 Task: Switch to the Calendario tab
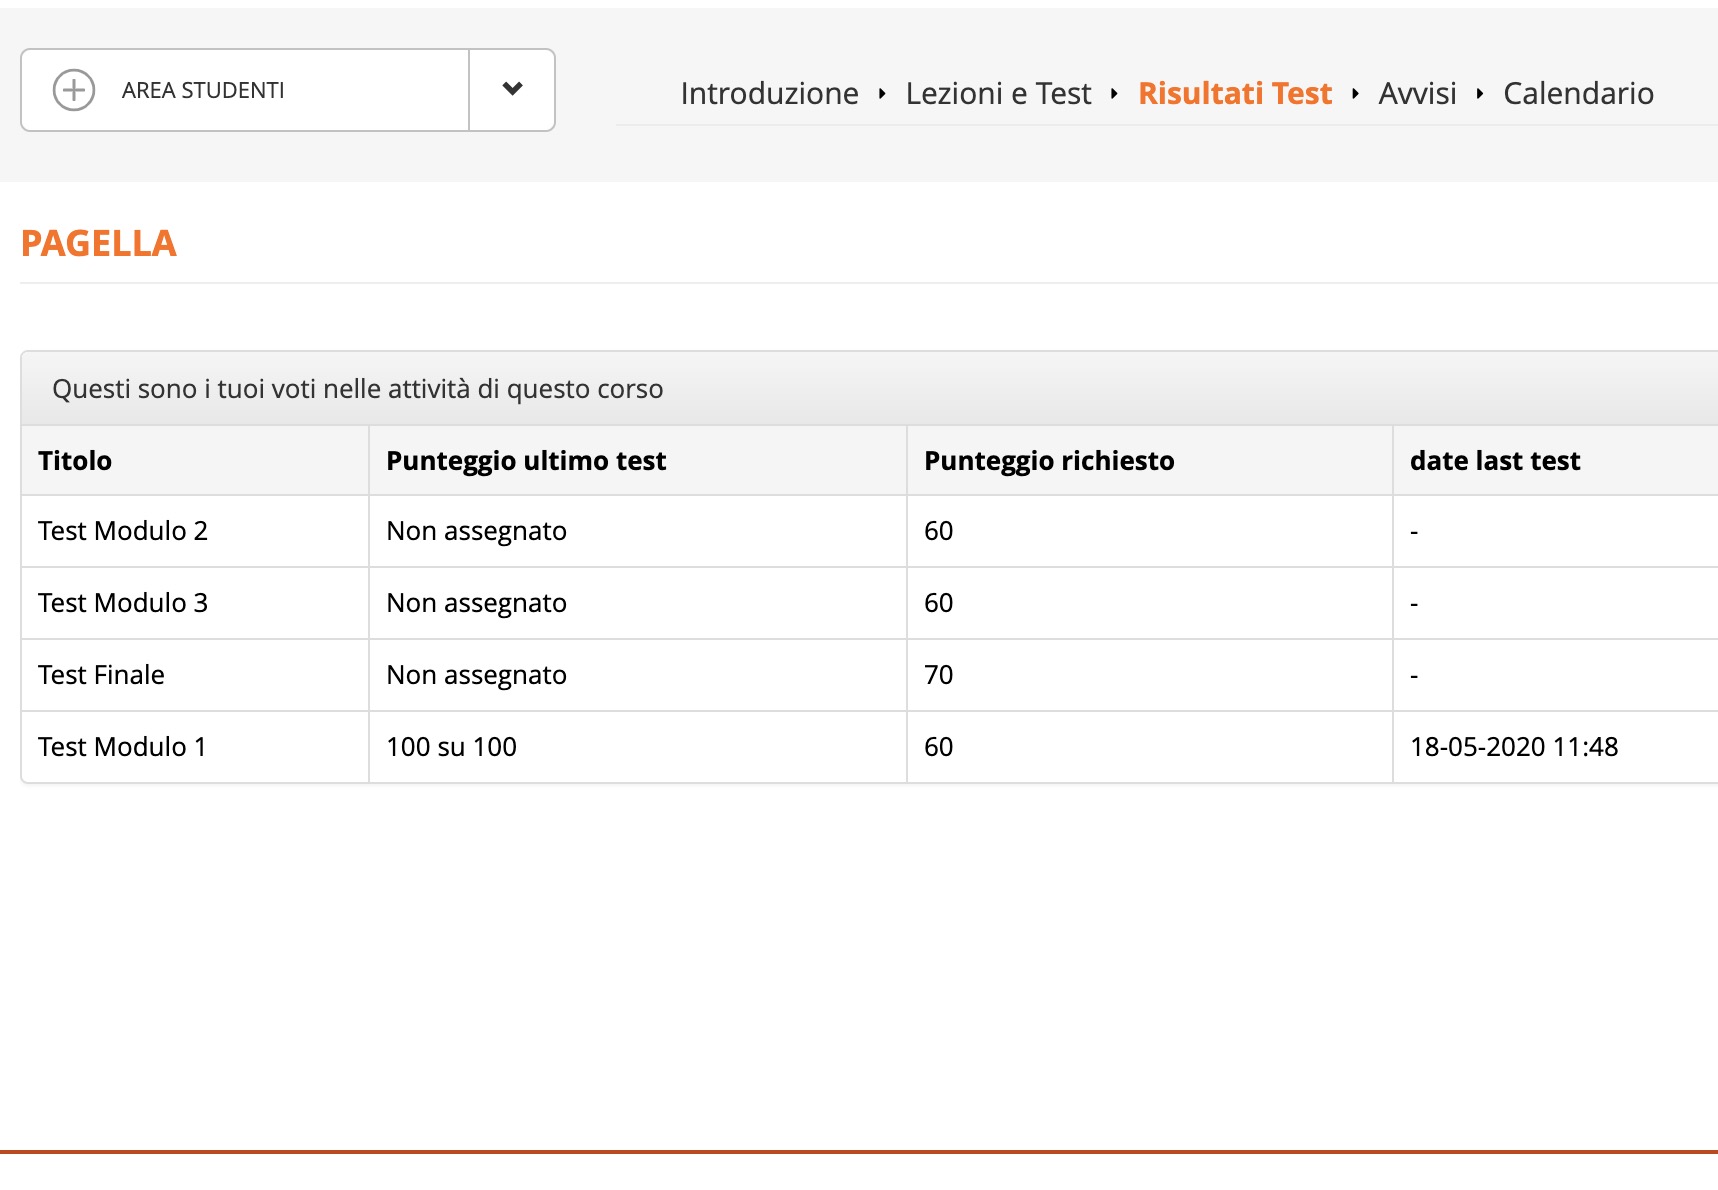(x=1578, y=94)
